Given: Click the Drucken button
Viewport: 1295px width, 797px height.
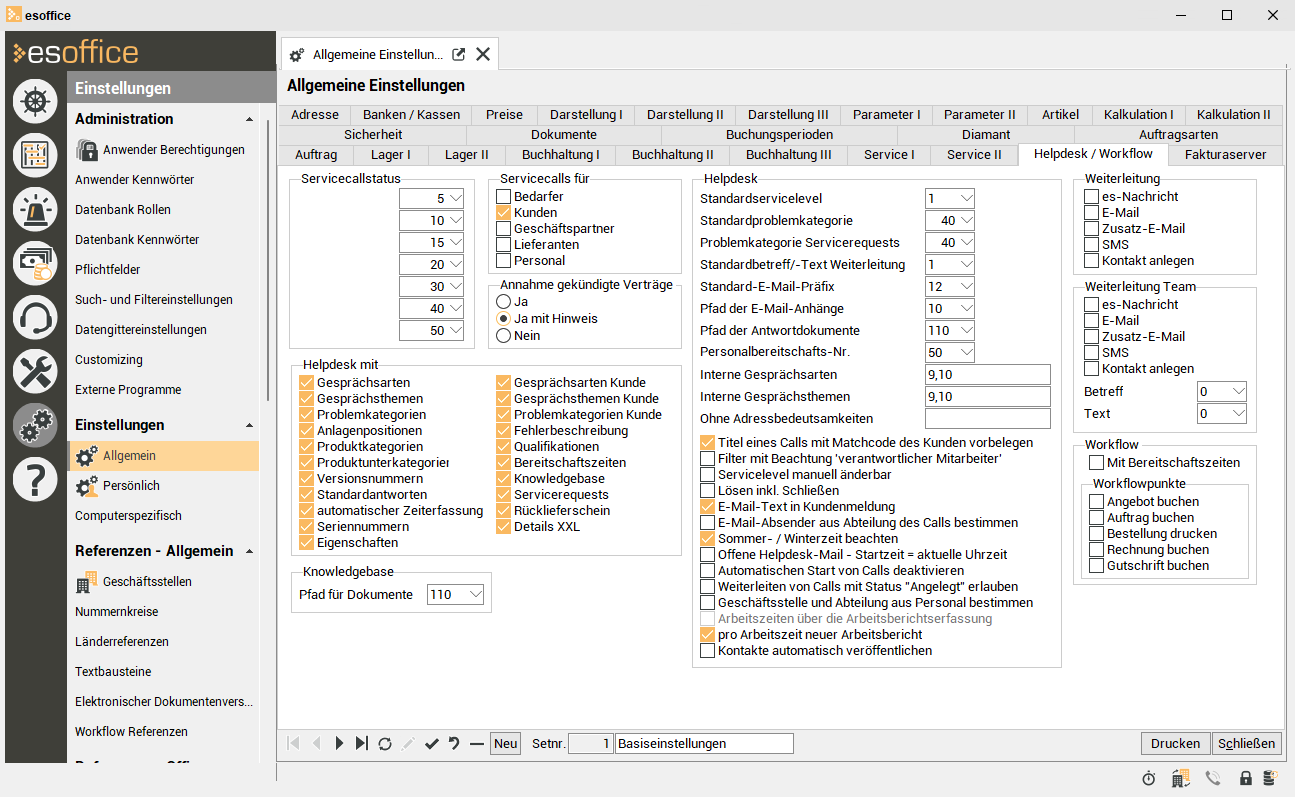Looking at the screenshot, I should tap(1176, 744).
